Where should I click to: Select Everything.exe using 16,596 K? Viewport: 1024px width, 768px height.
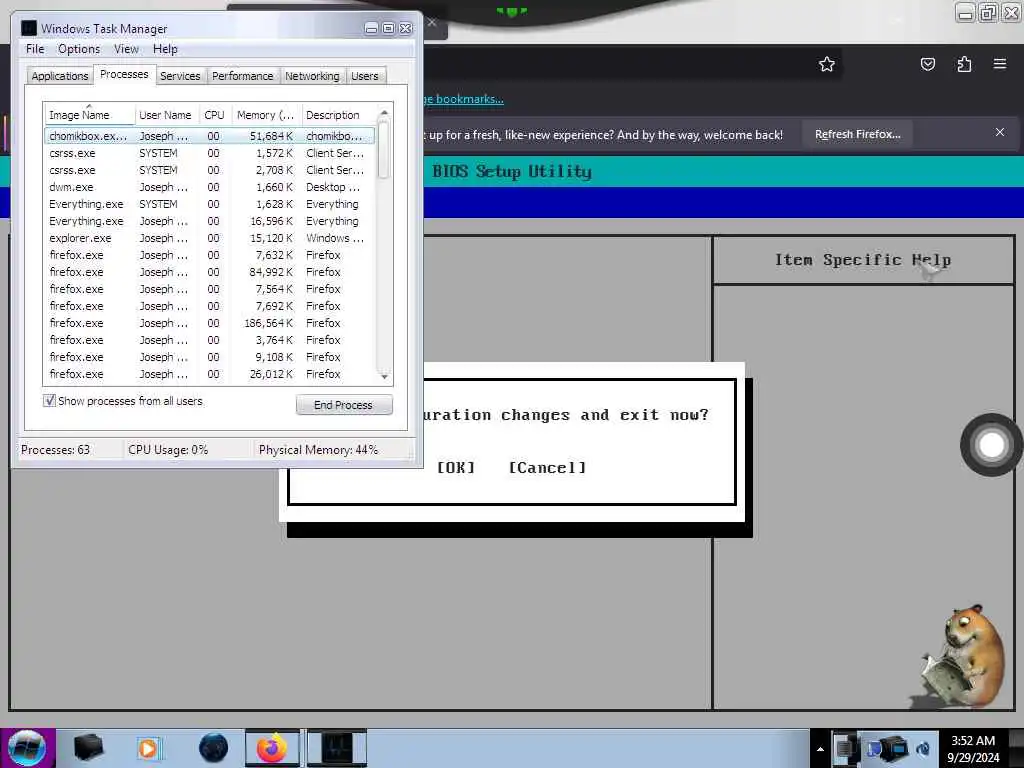[210, 221]
